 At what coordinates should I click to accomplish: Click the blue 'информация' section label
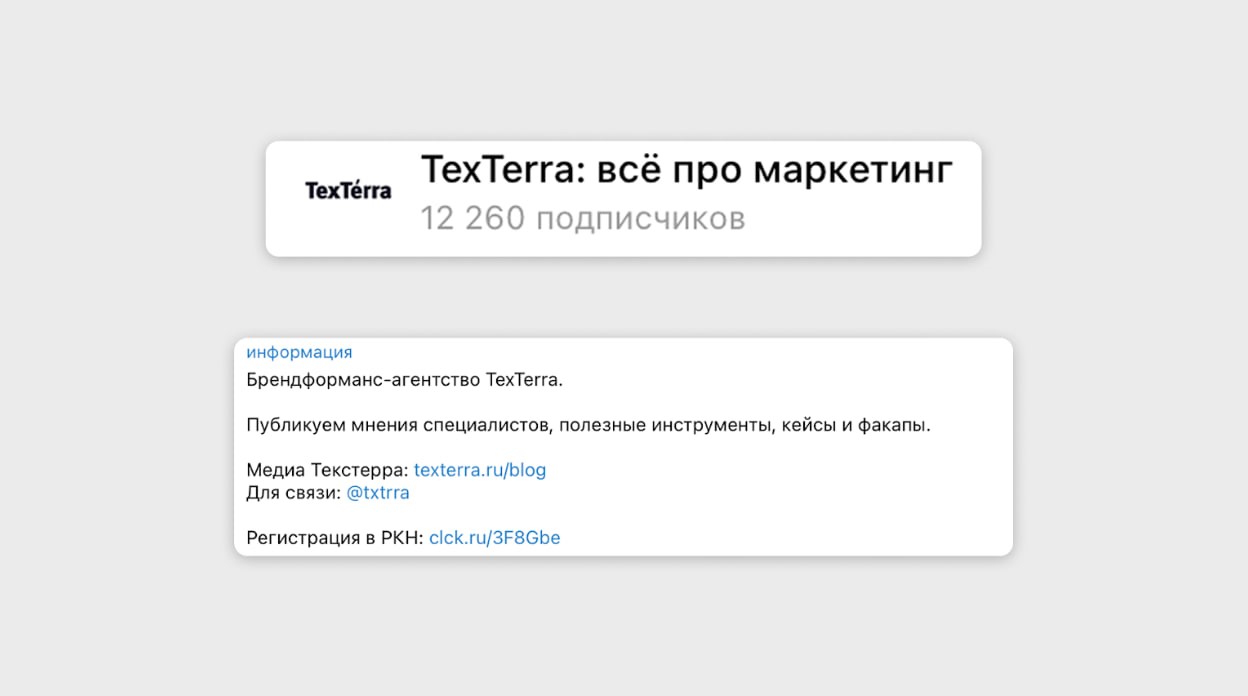pos(299,352)
